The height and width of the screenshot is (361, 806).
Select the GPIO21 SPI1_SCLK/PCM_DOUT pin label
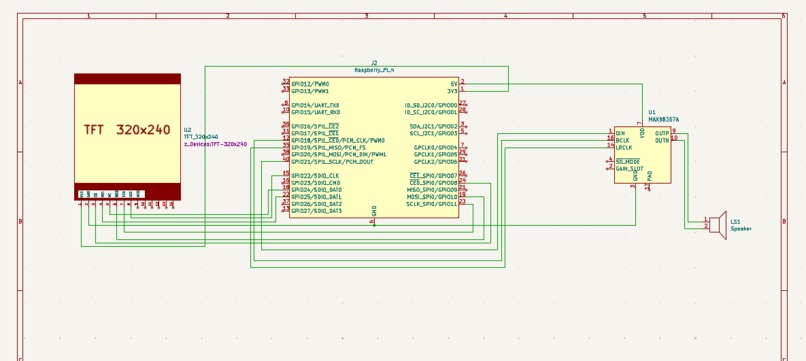[x=332, y=162]
